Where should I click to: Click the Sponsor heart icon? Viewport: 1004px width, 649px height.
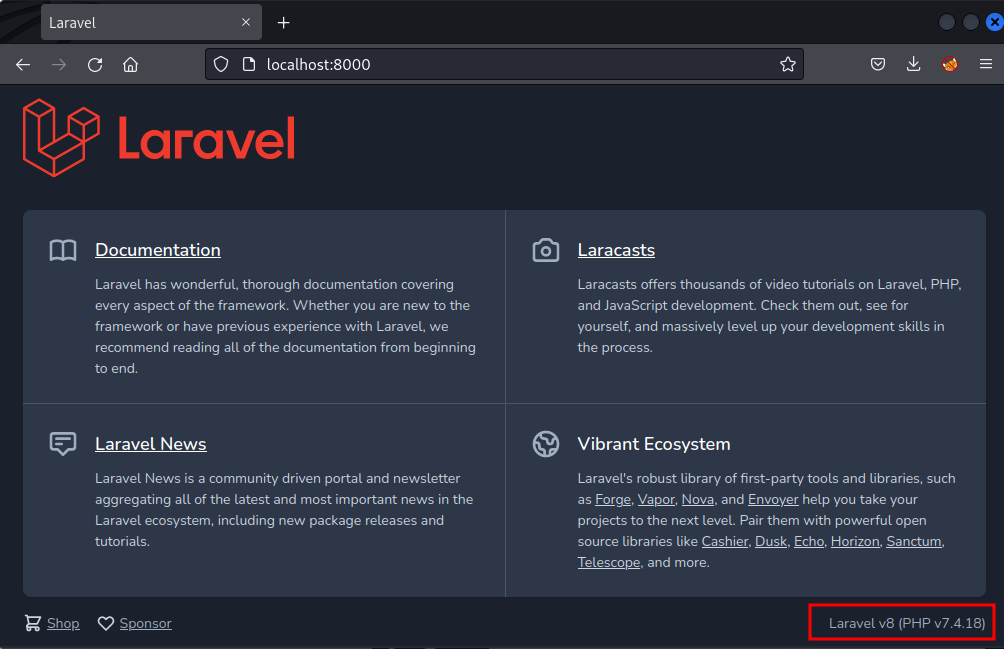pyautogui.click(x=106, y=623)
